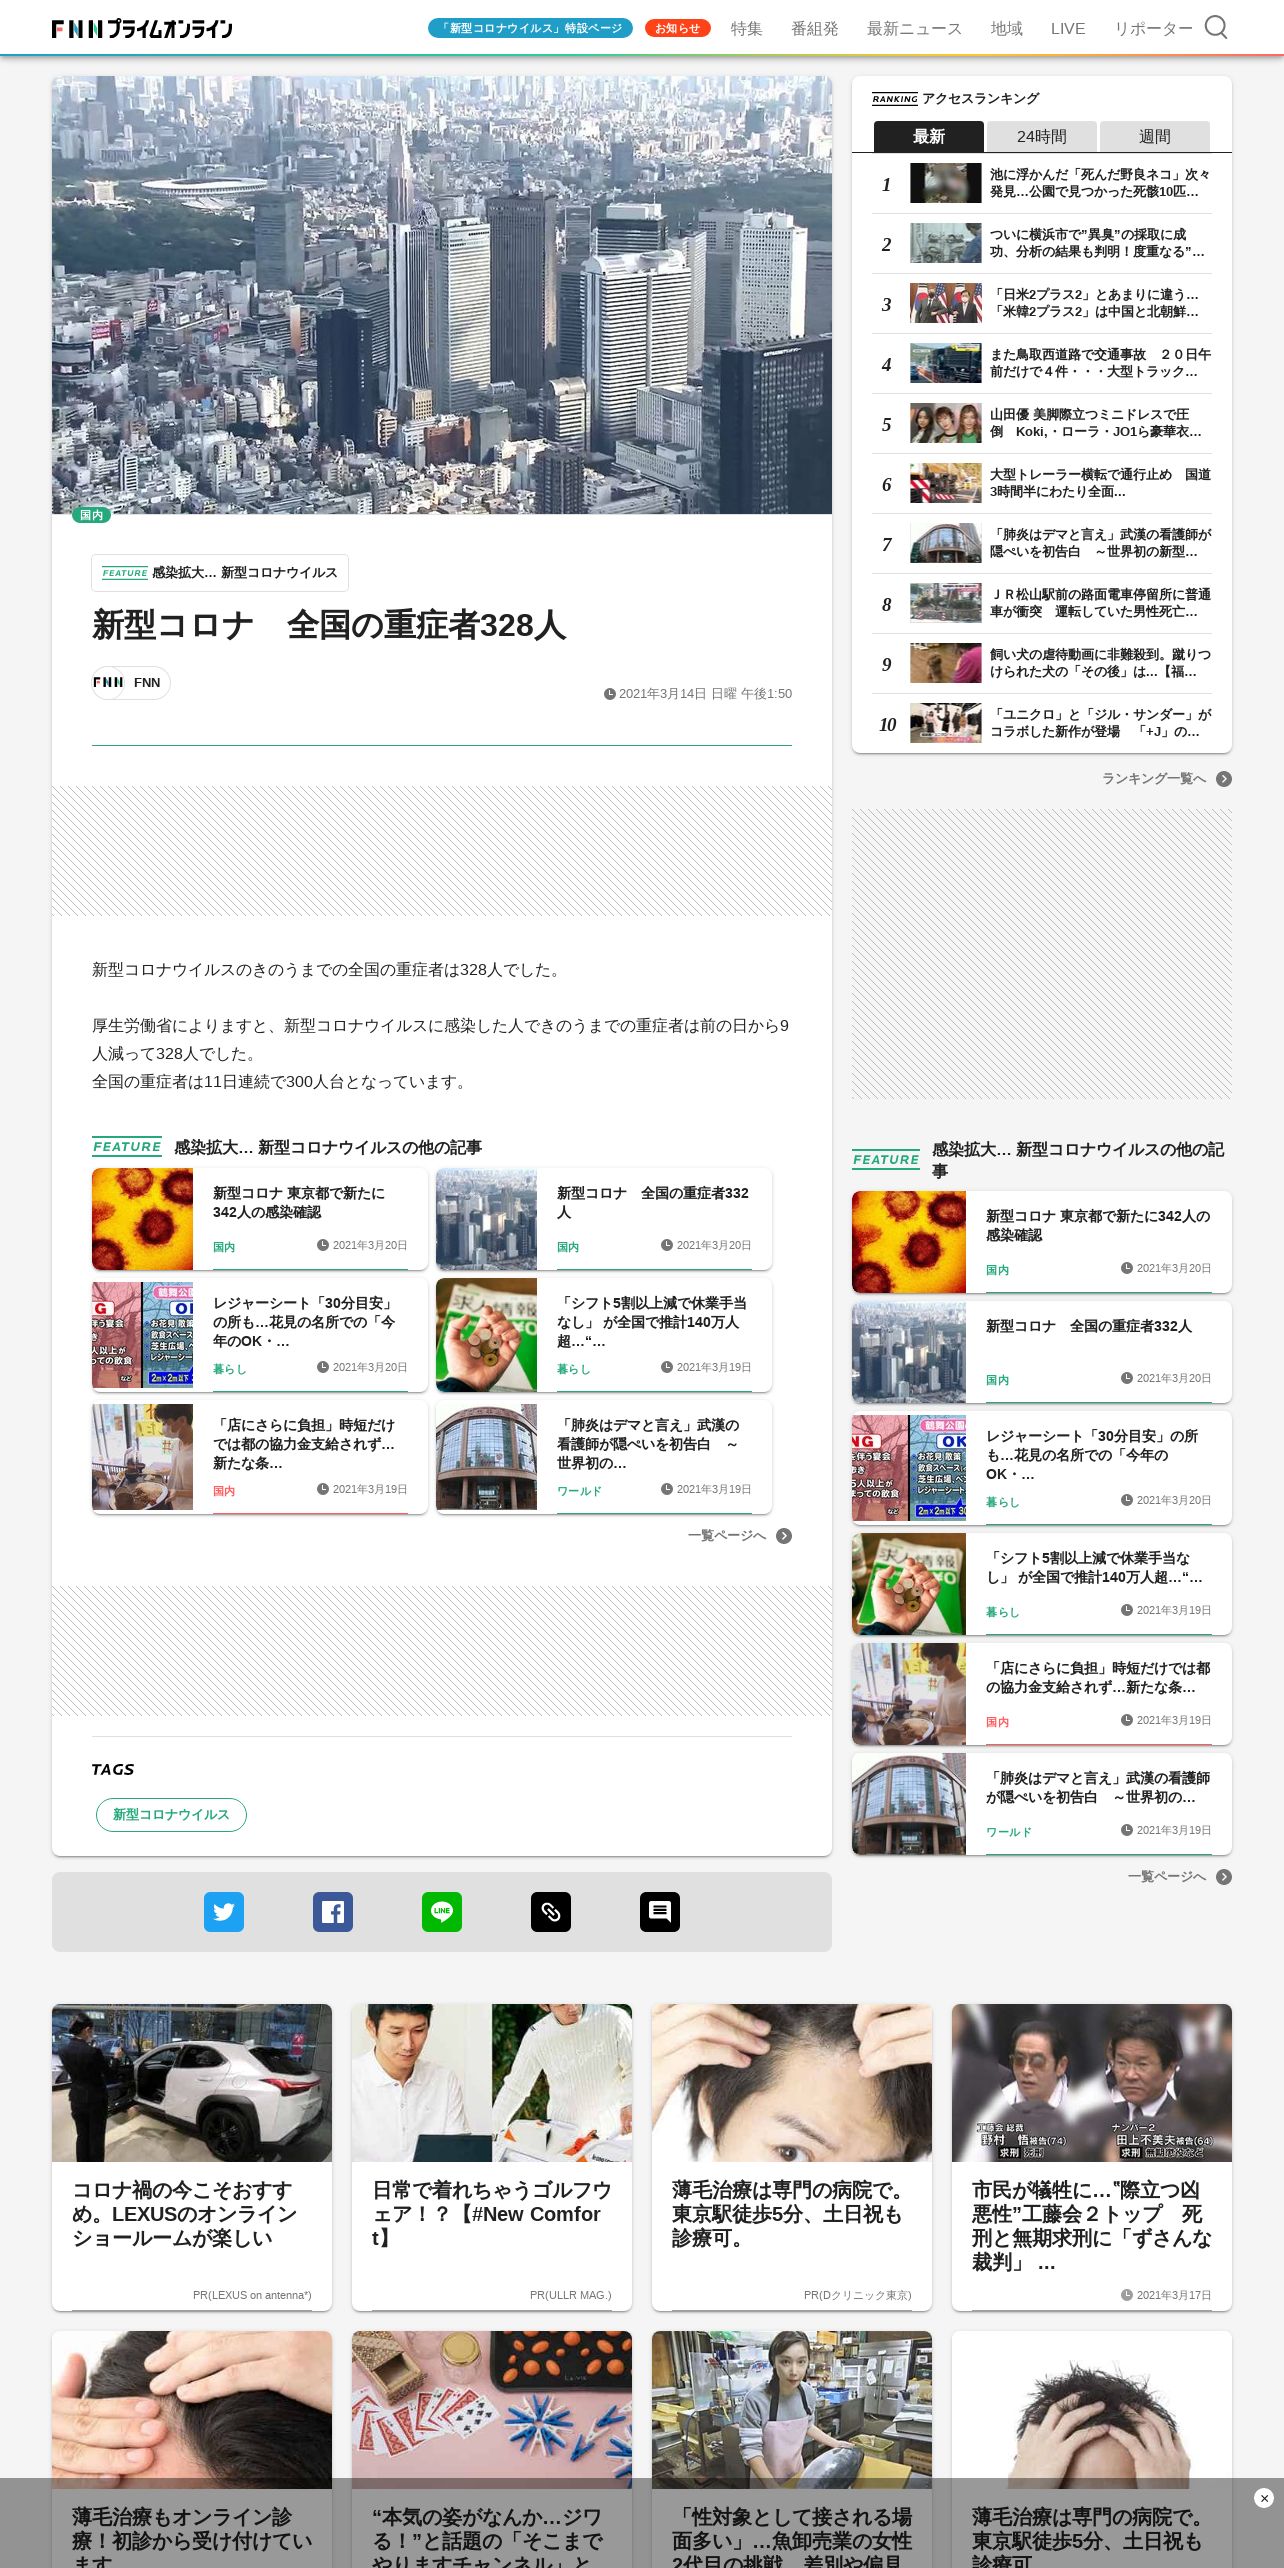Click the virus thumbnail in the sidebar feature list

pyautogui.click(x=909, y=1242)
